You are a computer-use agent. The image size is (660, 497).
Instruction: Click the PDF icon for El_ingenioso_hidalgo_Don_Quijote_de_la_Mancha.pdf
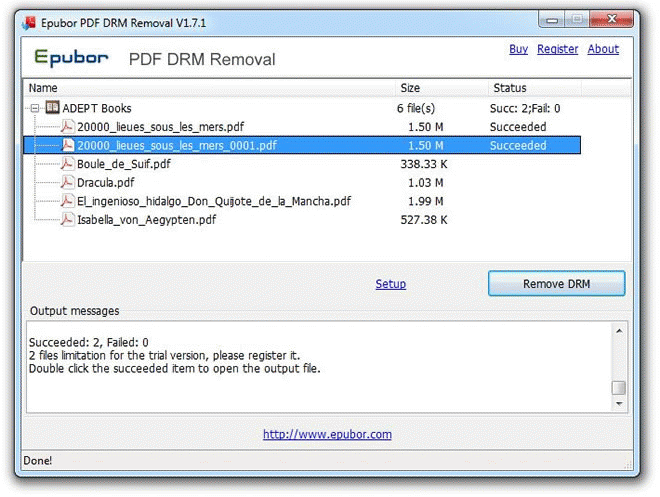tap(67, 201)
